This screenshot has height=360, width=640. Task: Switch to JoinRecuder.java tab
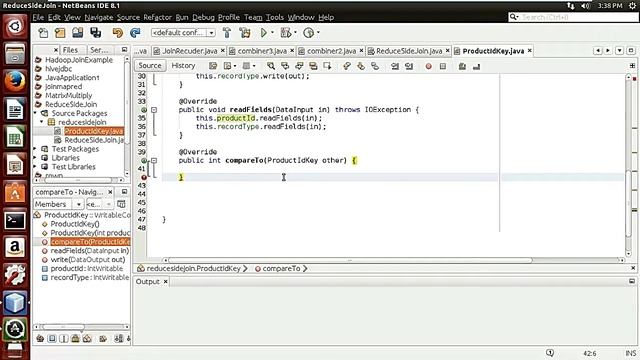(x=189, y=51)
